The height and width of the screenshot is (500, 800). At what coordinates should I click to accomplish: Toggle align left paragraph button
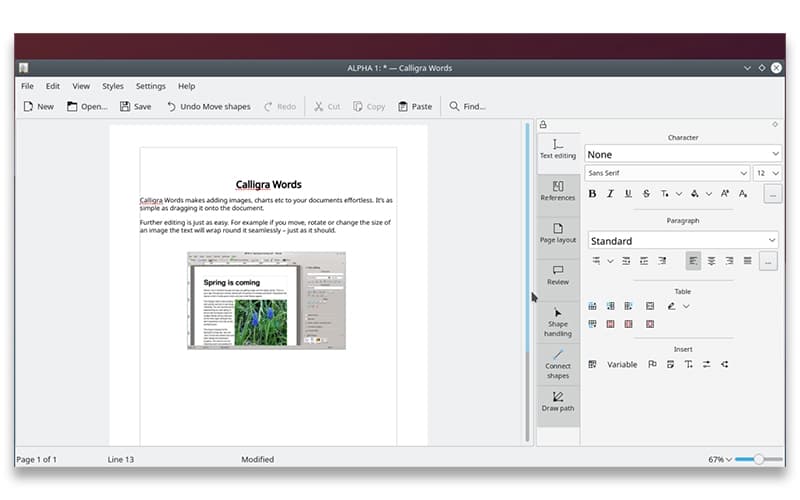693,261
